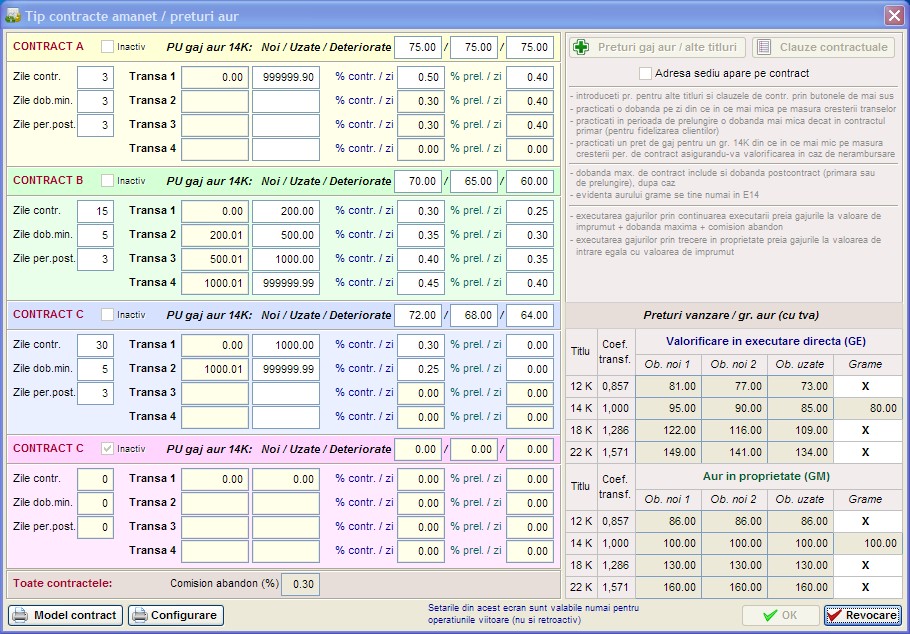Click the Comision abandon percentage field

click(x=301, y=583)
